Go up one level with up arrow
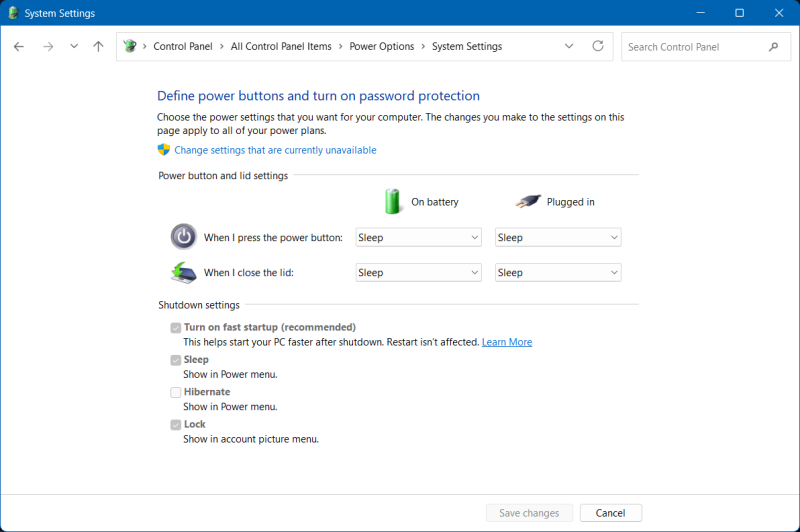Screen dimensions: 800x532 point(98,47)
